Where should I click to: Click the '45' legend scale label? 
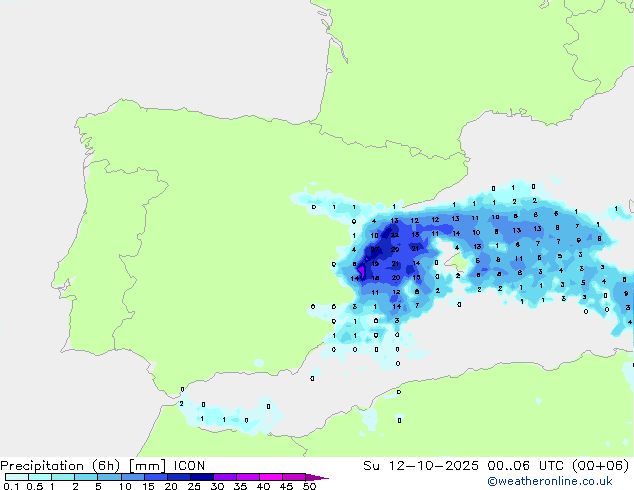tap(287, 486)
